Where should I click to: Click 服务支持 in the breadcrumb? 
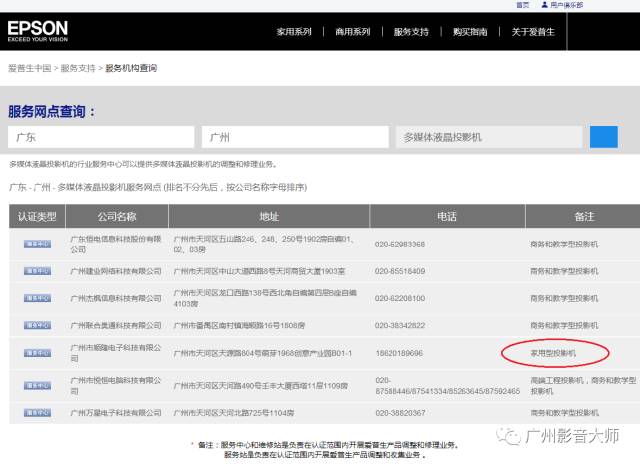pyautogui.click(x=78, y=68)
